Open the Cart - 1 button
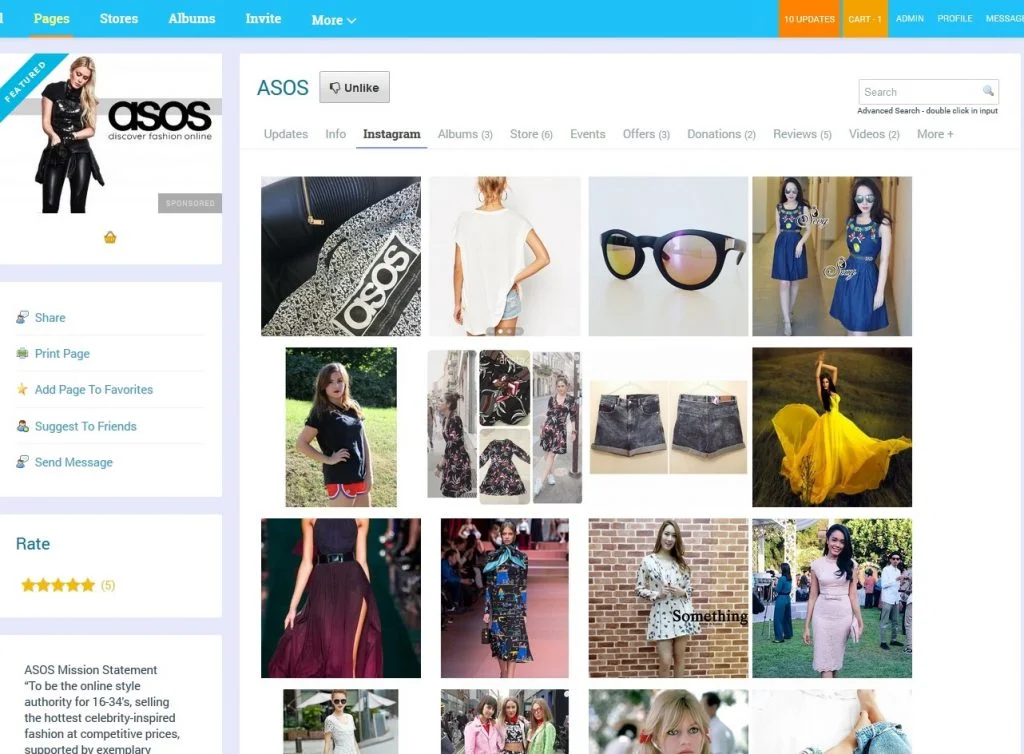1024x754 pixels. point(865,19)
